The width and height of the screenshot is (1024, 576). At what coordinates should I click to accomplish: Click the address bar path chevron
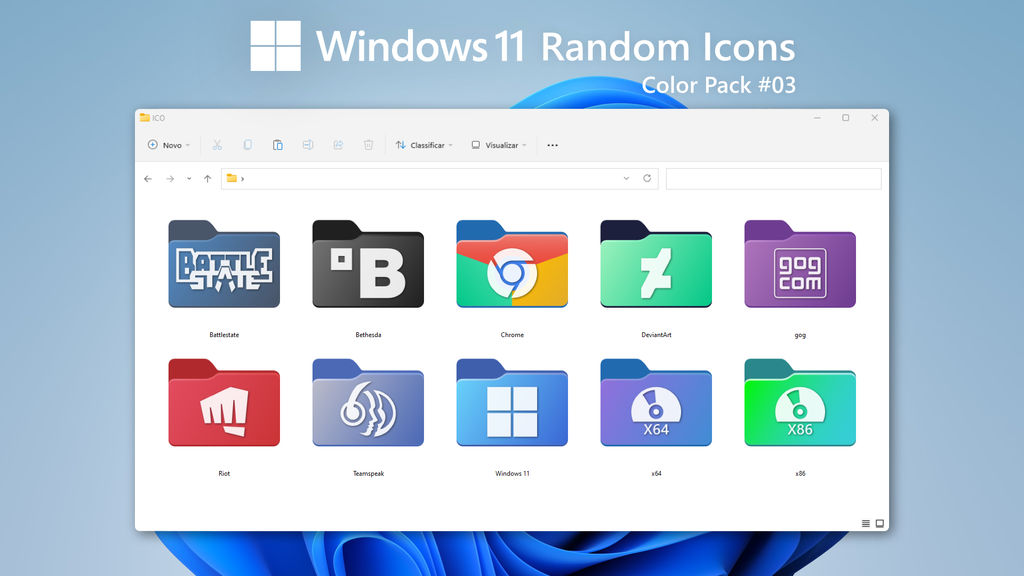pyautogui.click(x=242, y=179)
